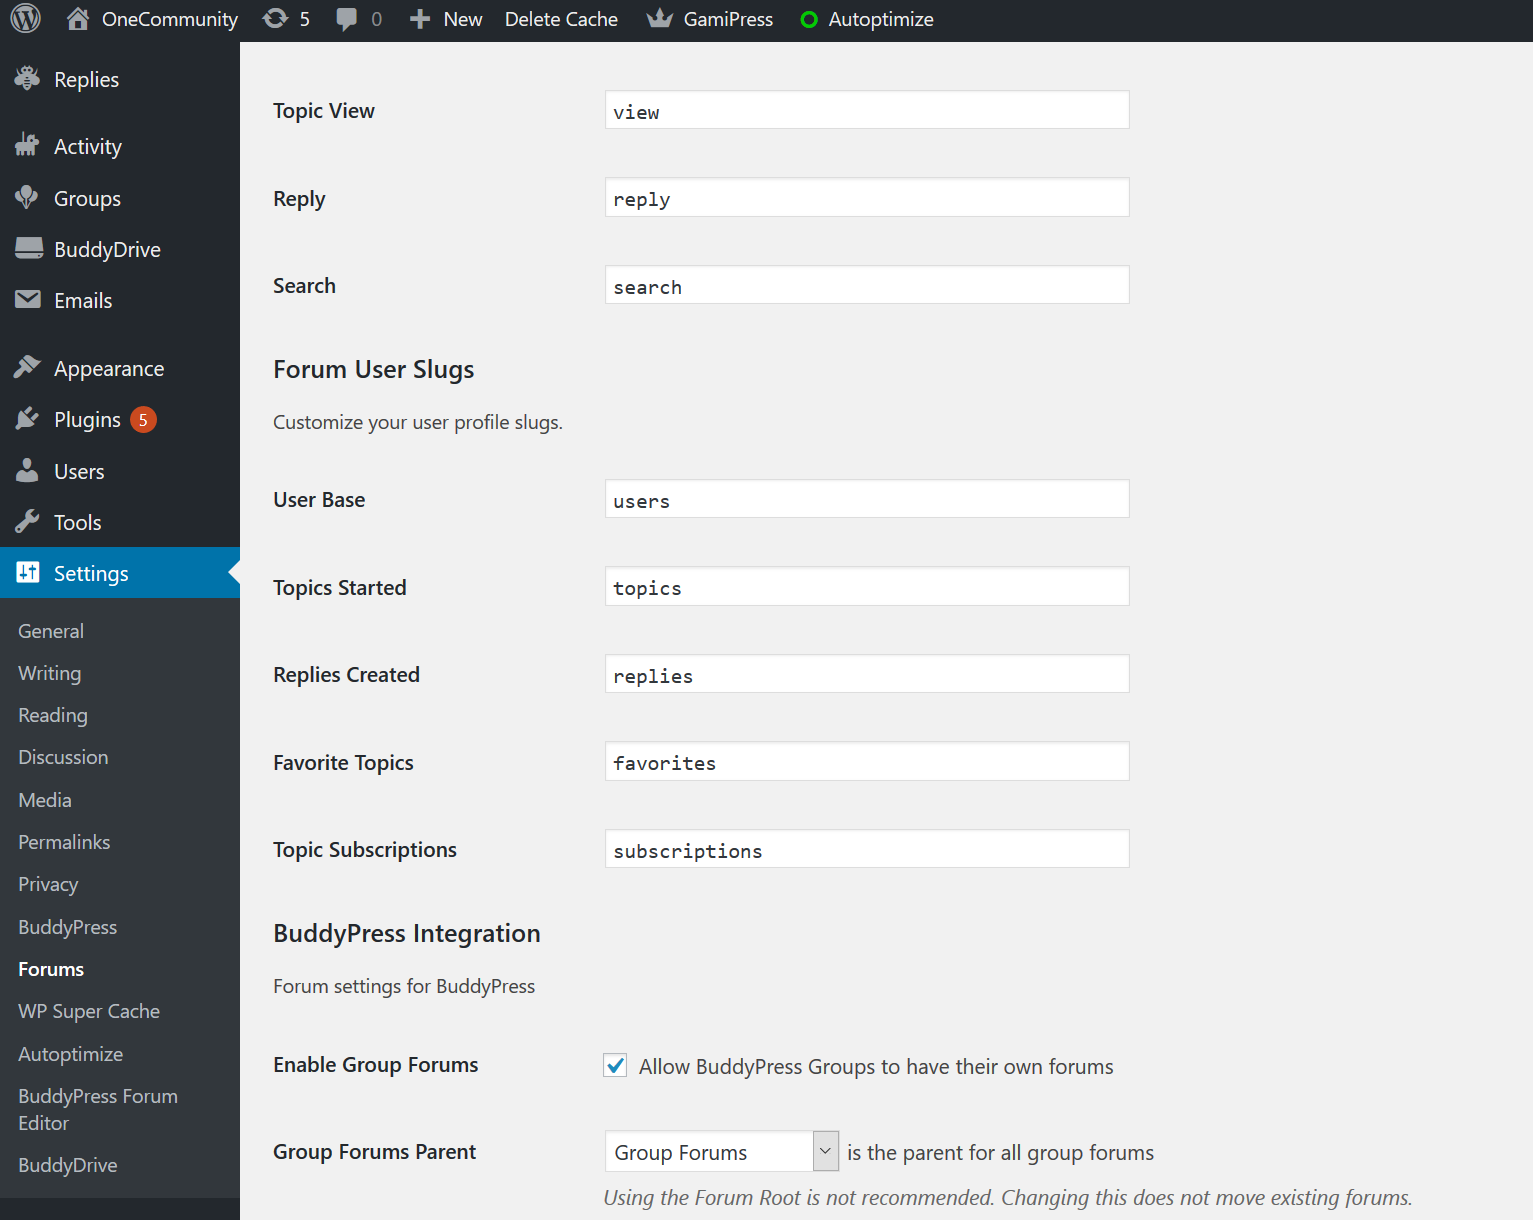Viewport: 1533px width, 1220px height.
Task: Open the Tools menu
Action: (x=78, y=522)
